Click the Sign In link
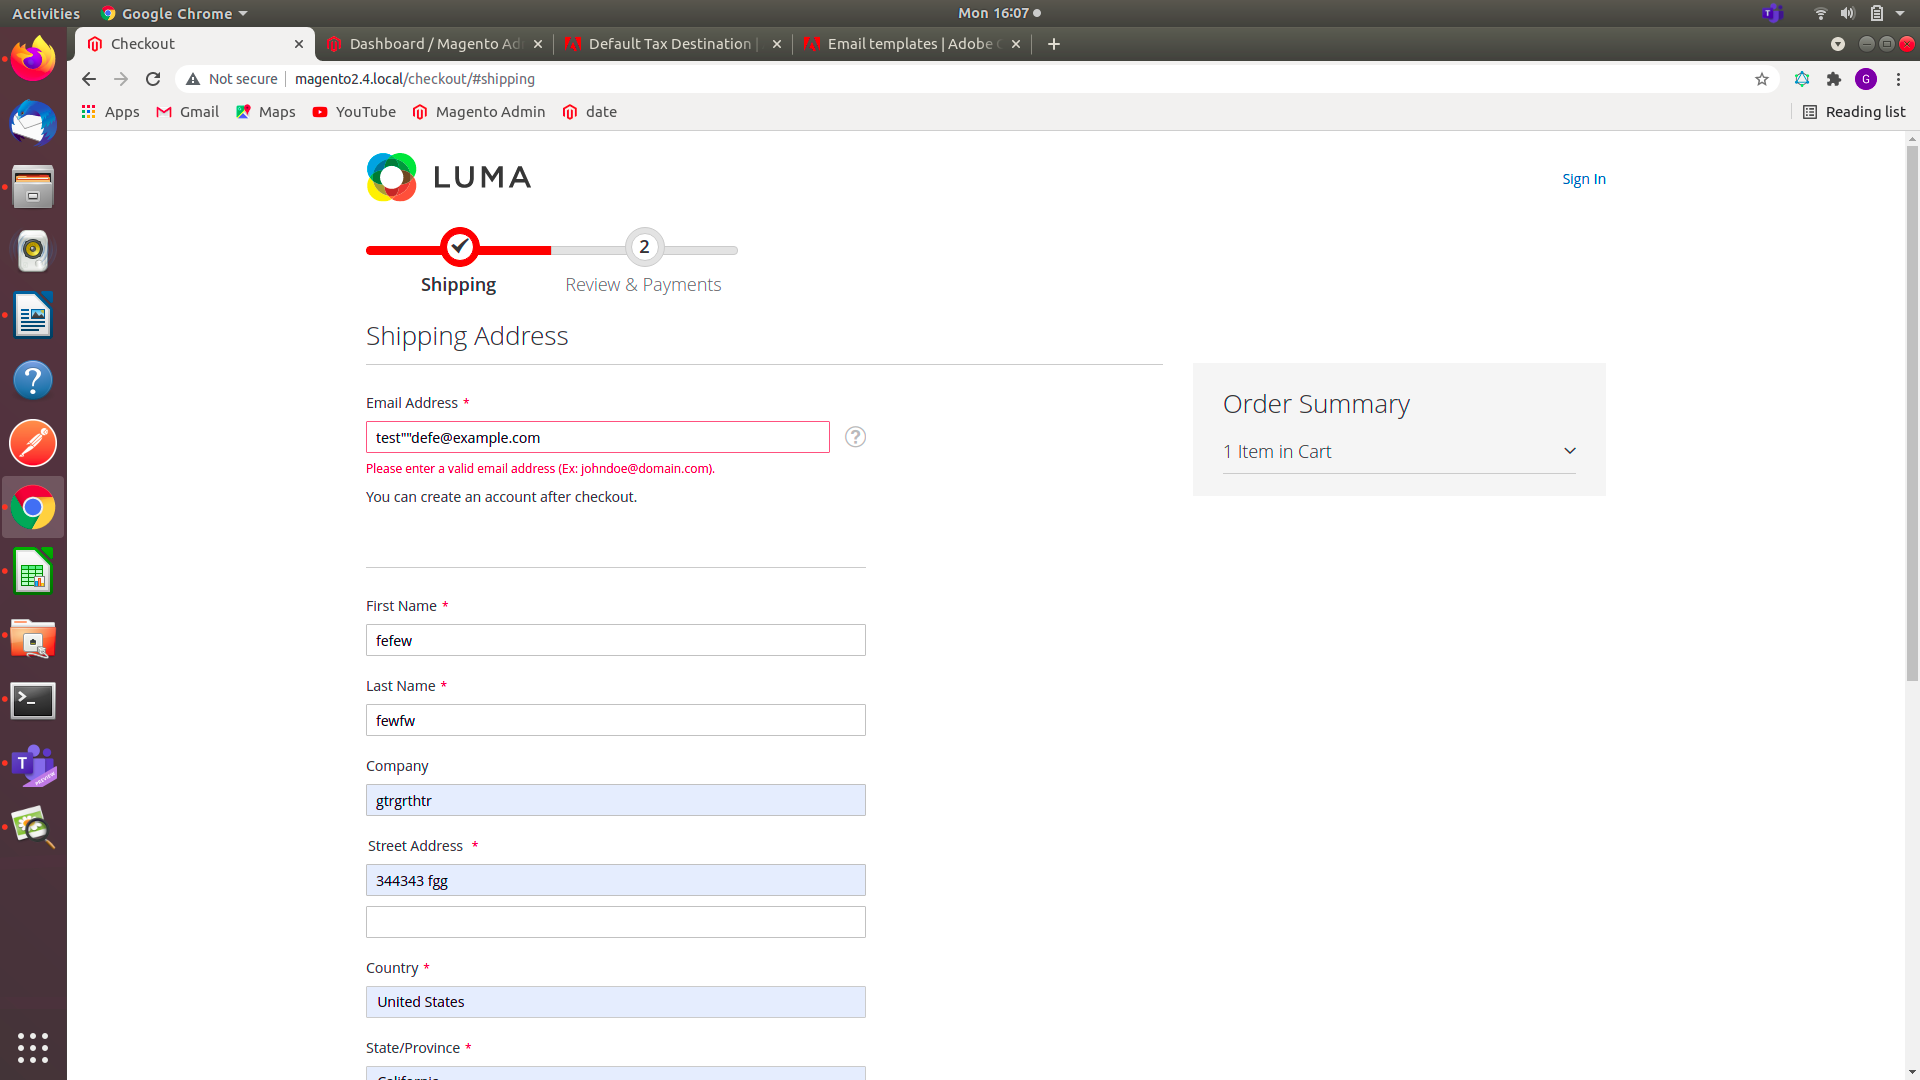 [1583, 179]
